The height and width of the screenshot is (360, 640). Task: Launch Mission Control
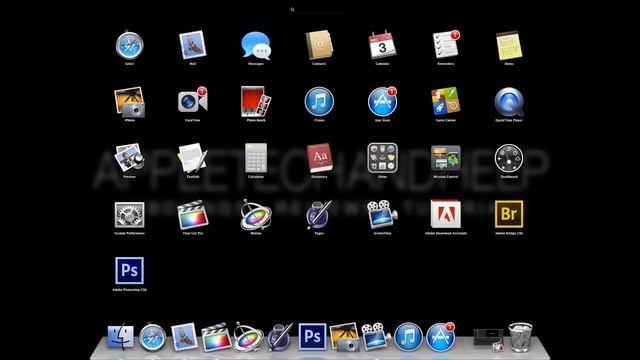[446, 158]
